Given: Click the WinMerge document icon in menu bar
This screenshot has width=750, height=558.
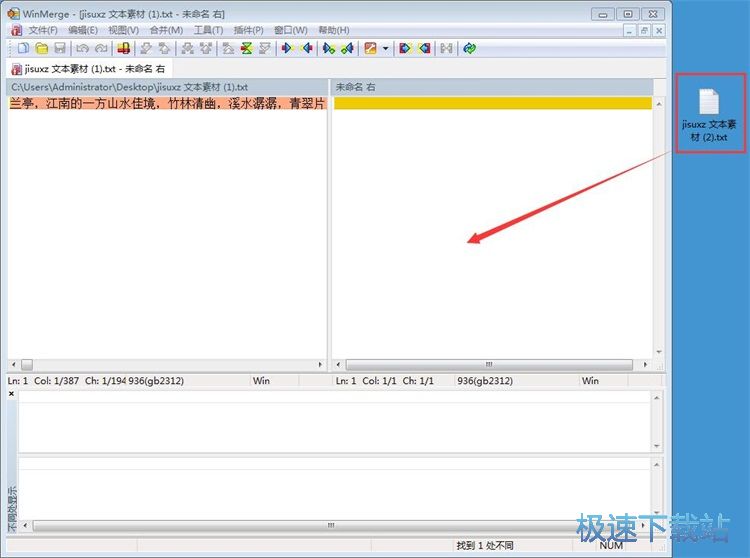Looking at the screenshot, I should pos(16,30).
